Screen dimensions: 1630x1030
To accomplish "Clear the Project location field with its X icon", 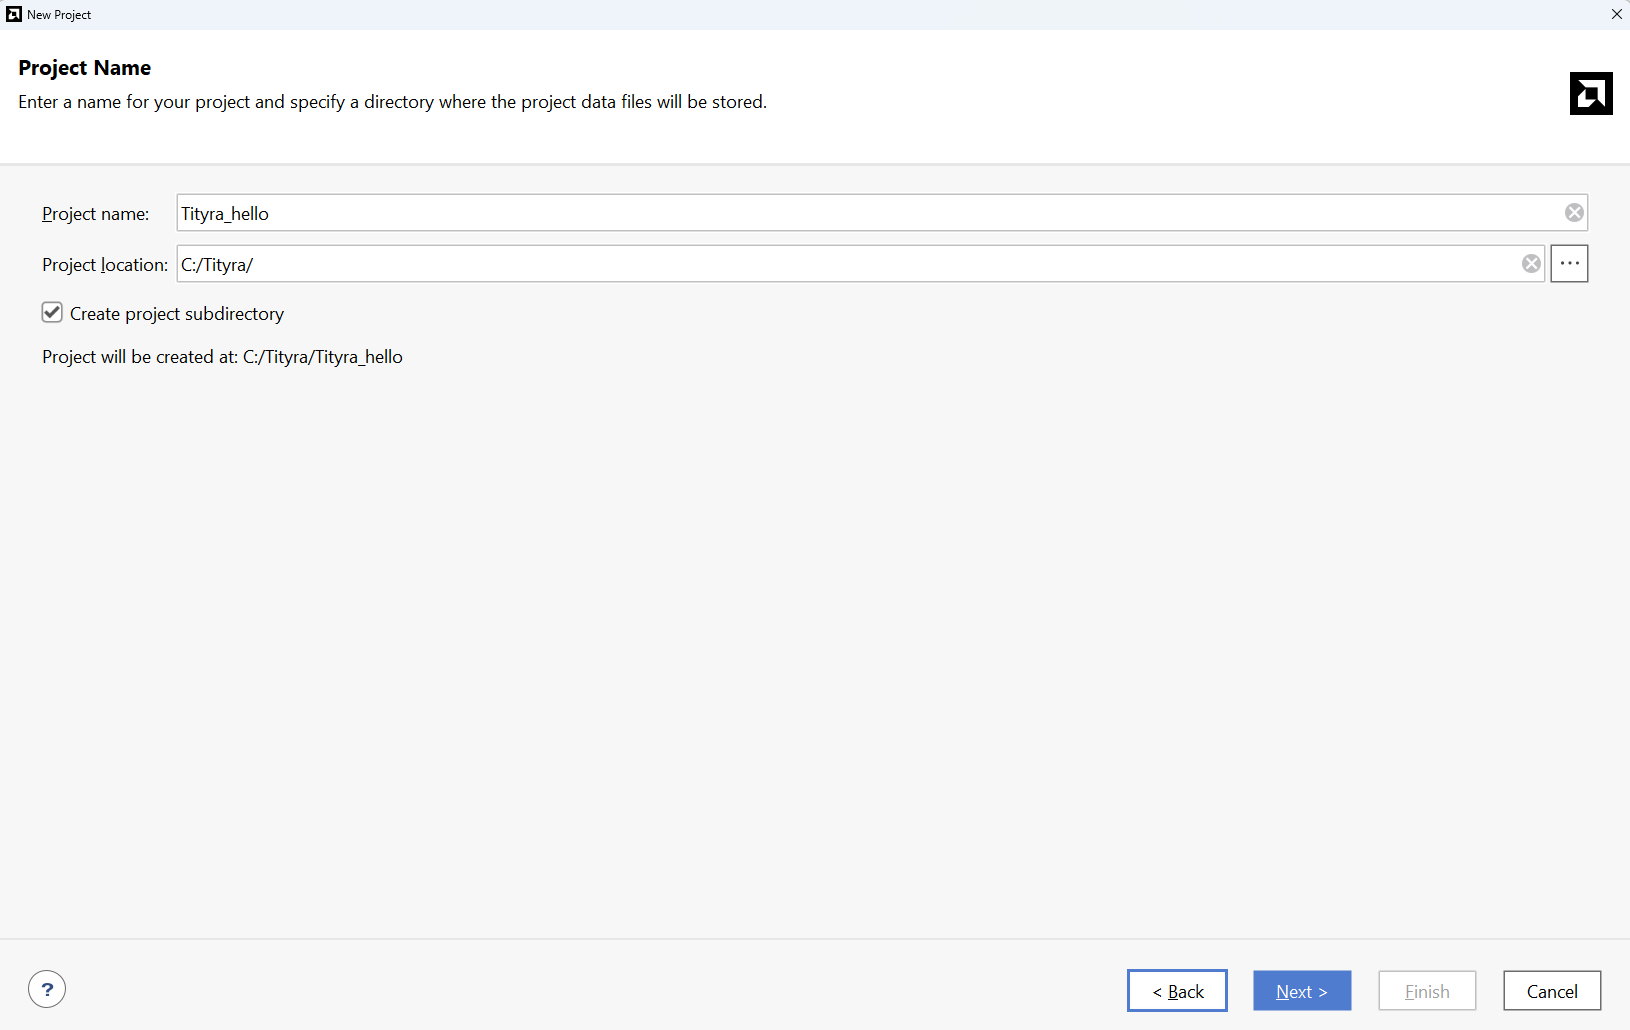I will [x=1531, y=264].
